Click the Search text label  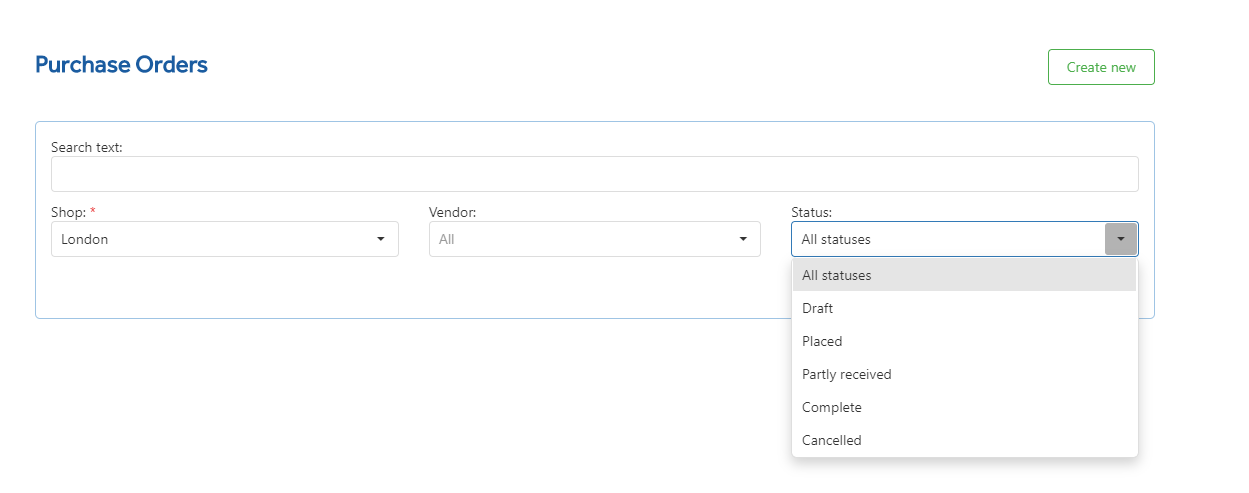pos(86,147)
